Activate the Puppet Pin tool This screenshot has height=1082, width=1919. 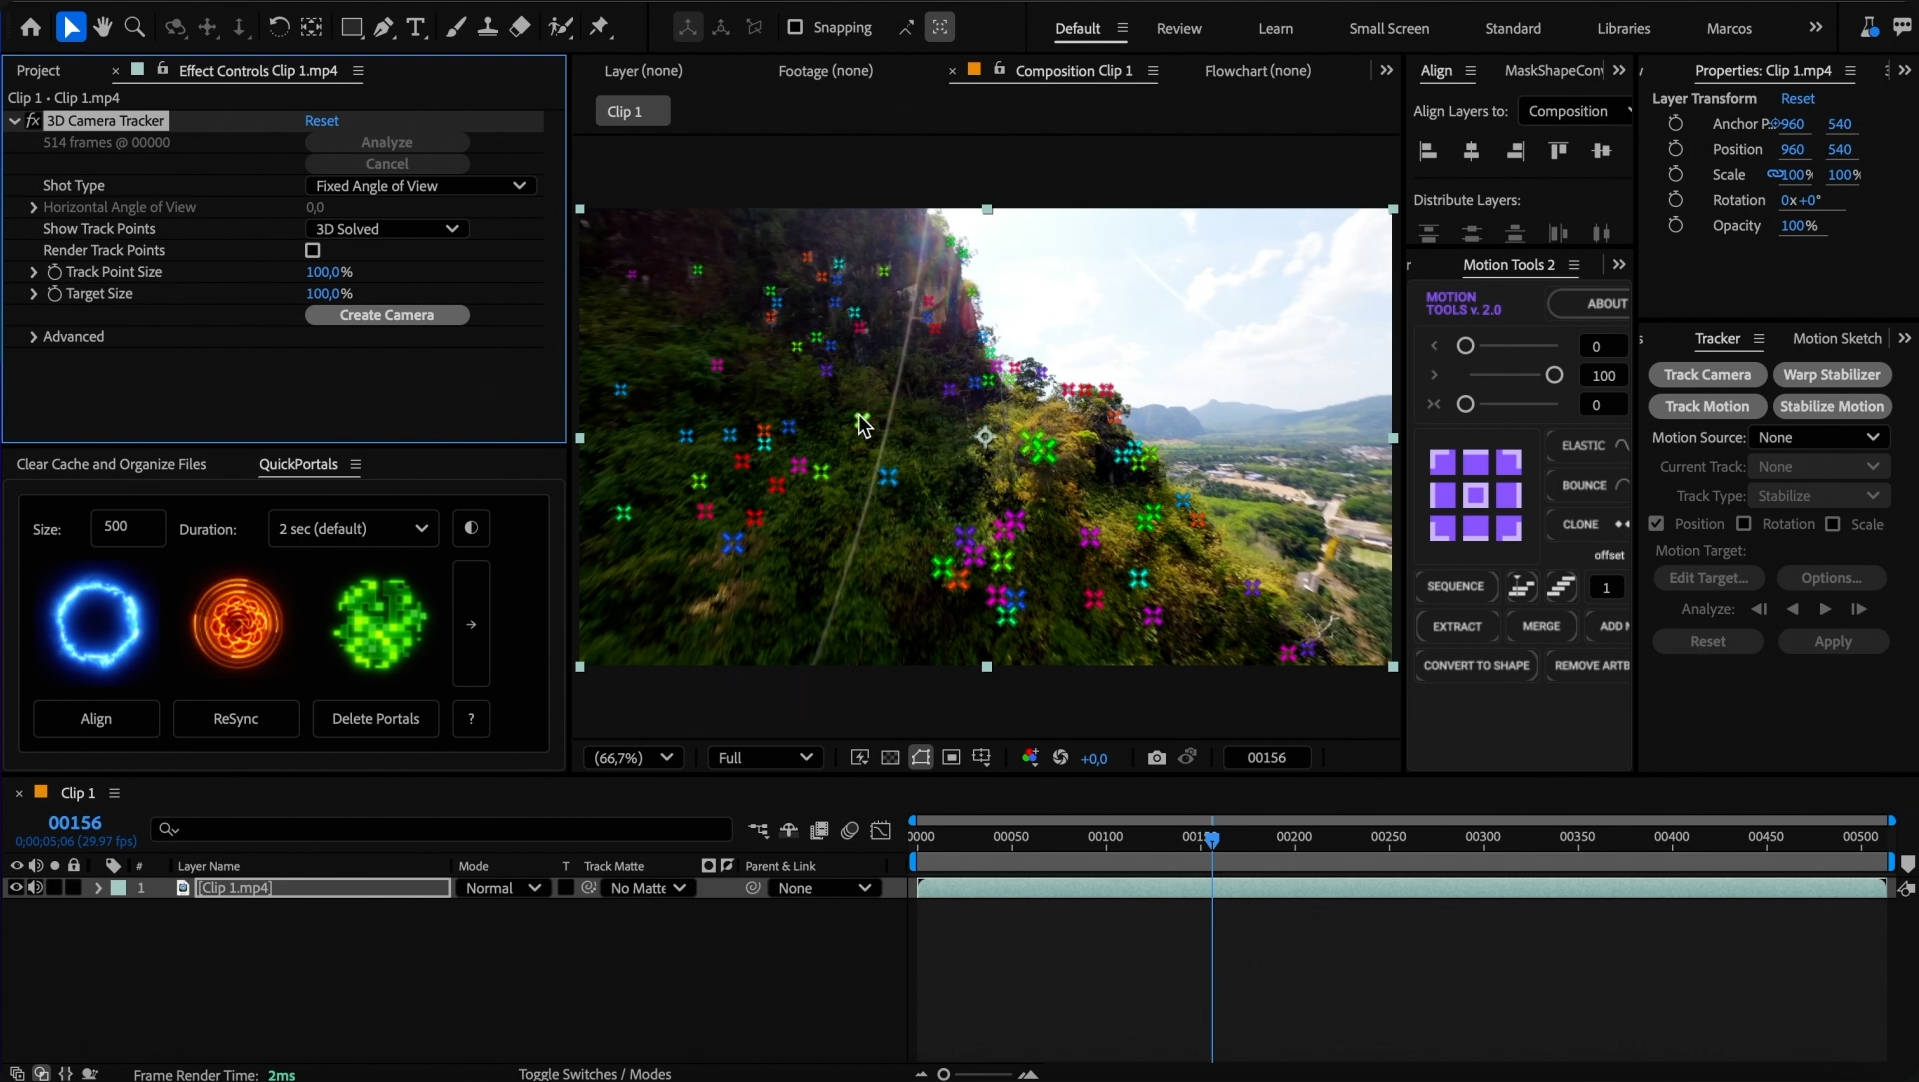600,27
